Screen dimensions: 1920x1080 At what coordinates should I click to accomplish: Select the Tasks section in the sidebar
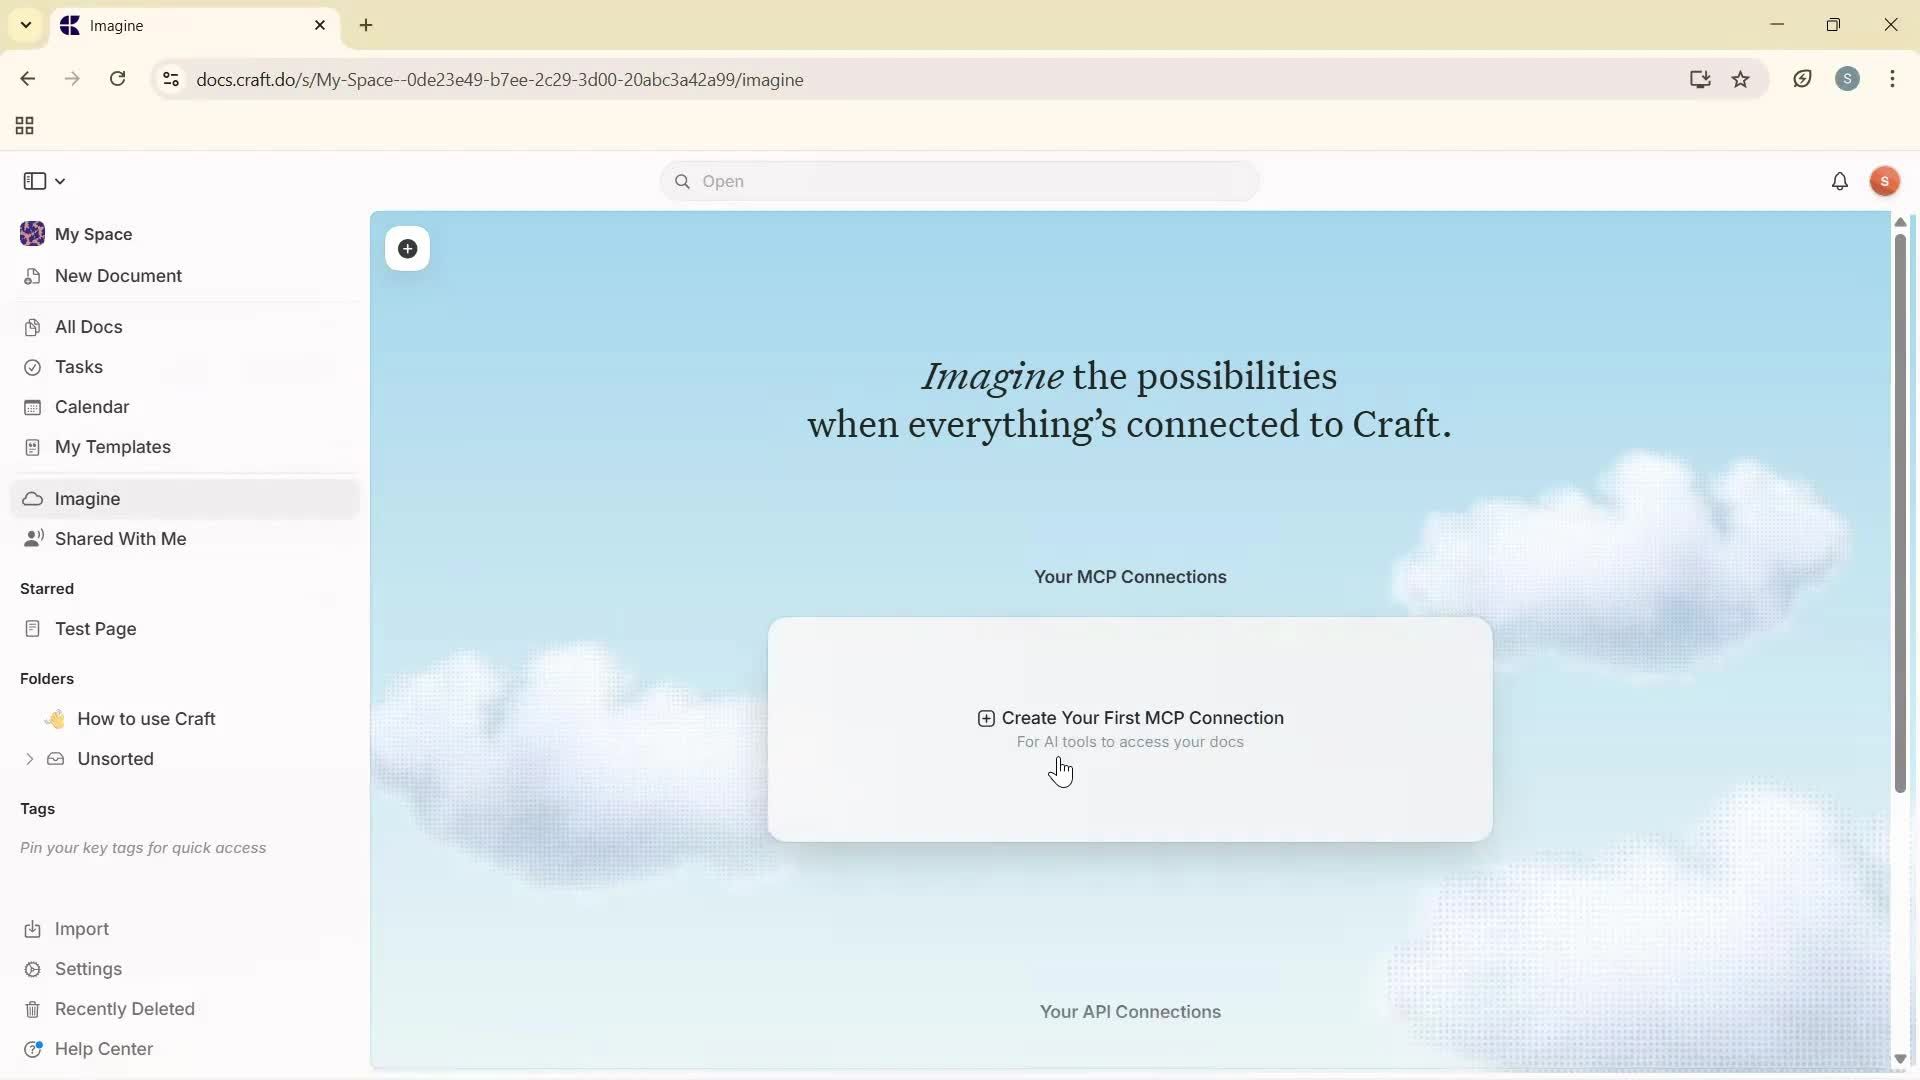78,367
